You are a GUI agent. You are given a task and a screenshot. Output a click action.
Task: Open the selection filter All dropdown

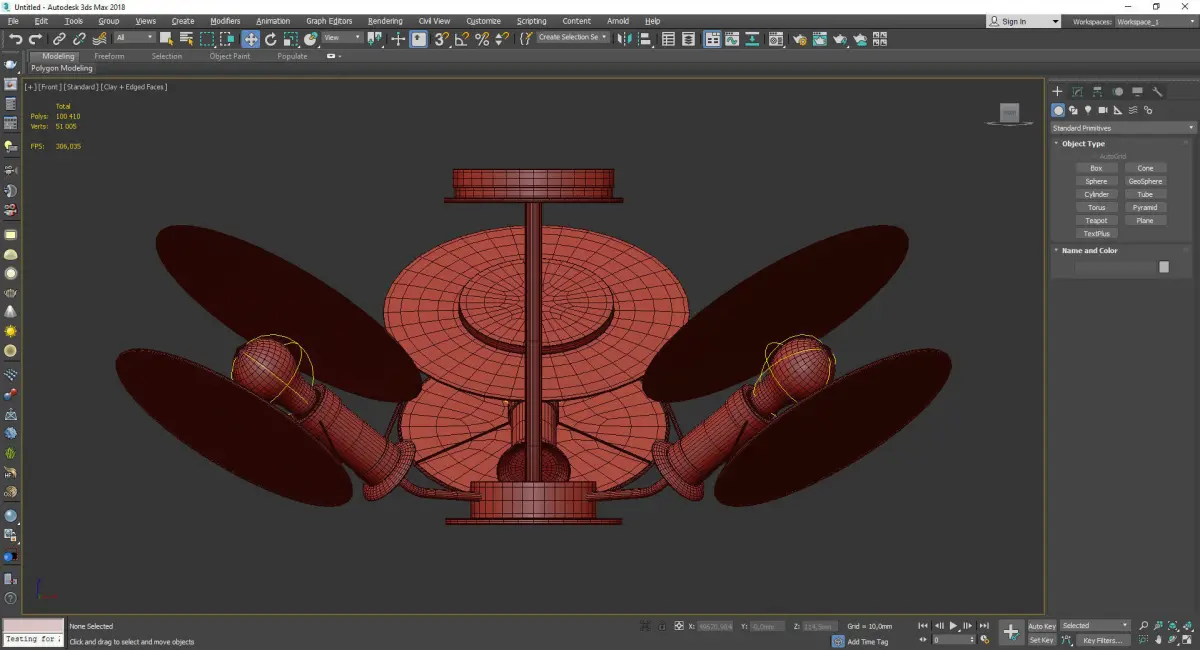[134, 38]
